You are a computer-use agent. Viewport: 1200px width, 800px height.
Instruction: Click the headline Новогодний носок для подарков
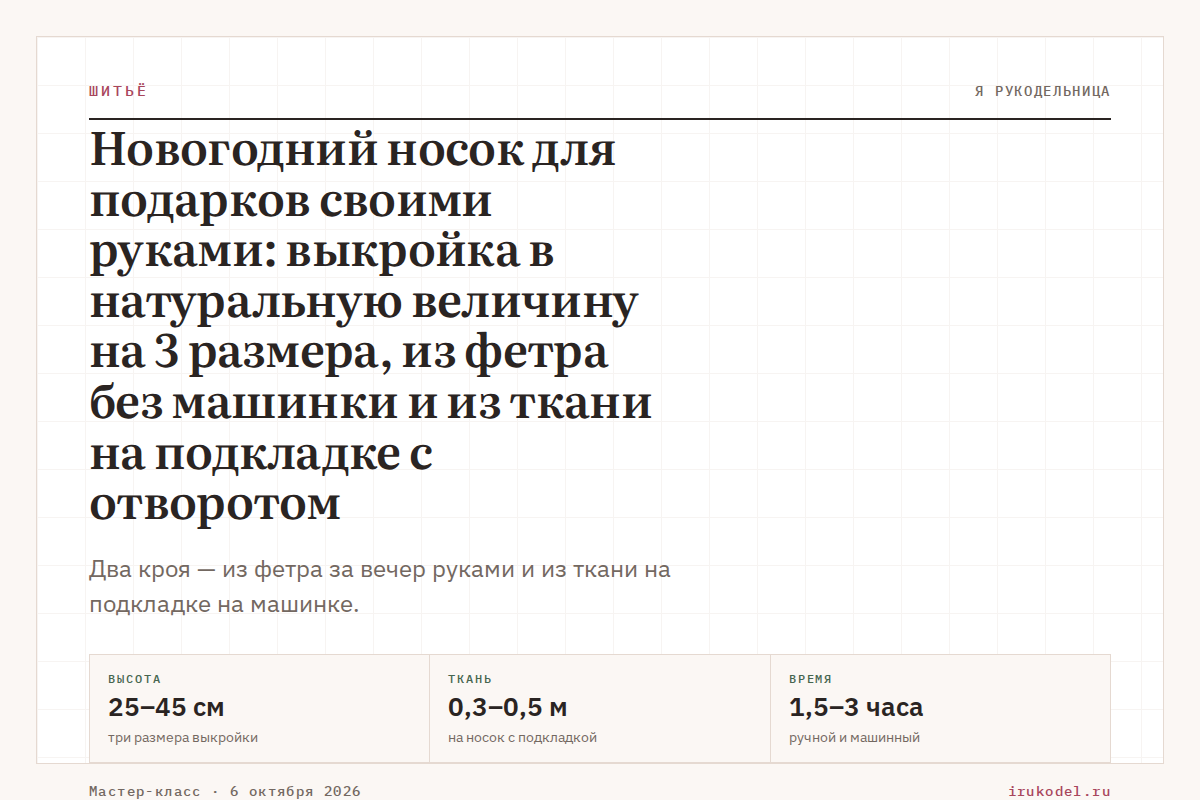pyautogui.click(x=371, y=327)
